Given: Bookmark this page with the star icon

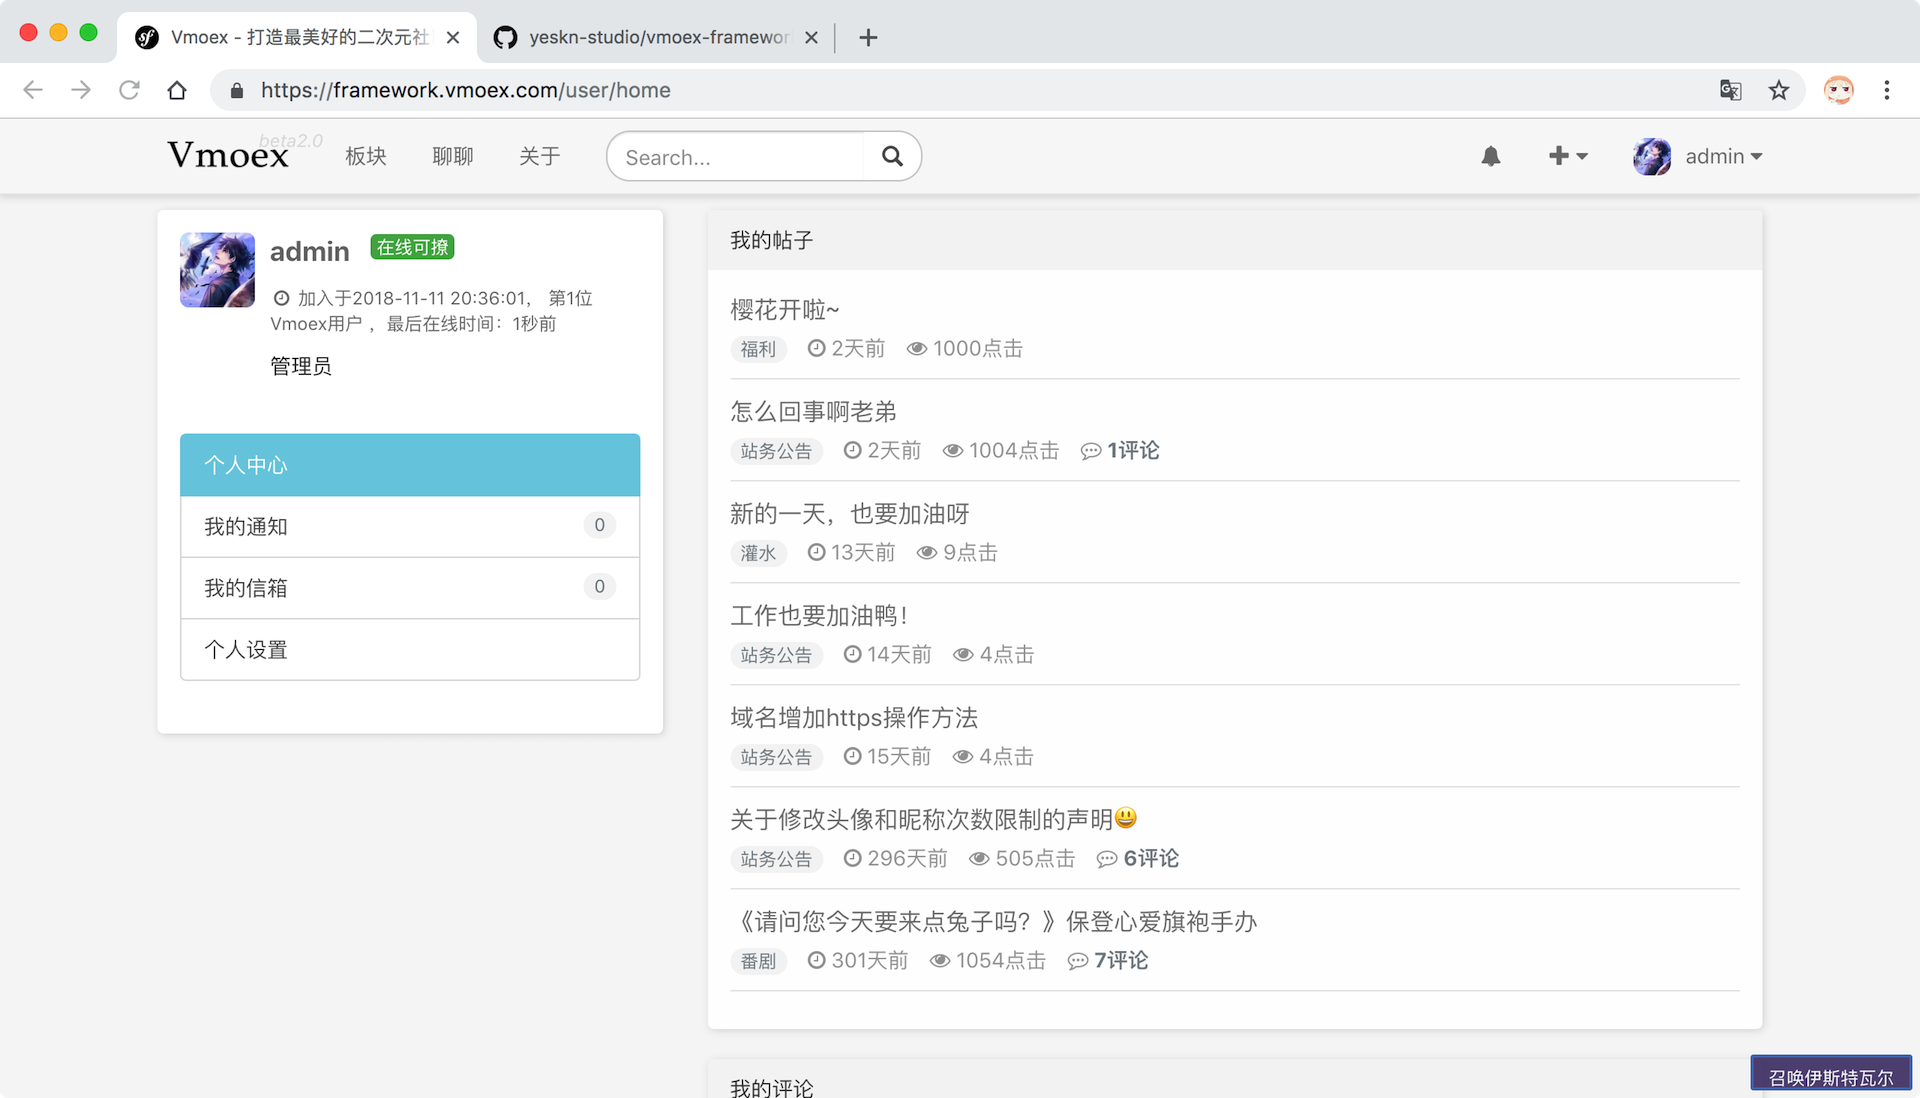Looking at the screenshot, I should pos(1778,90).
